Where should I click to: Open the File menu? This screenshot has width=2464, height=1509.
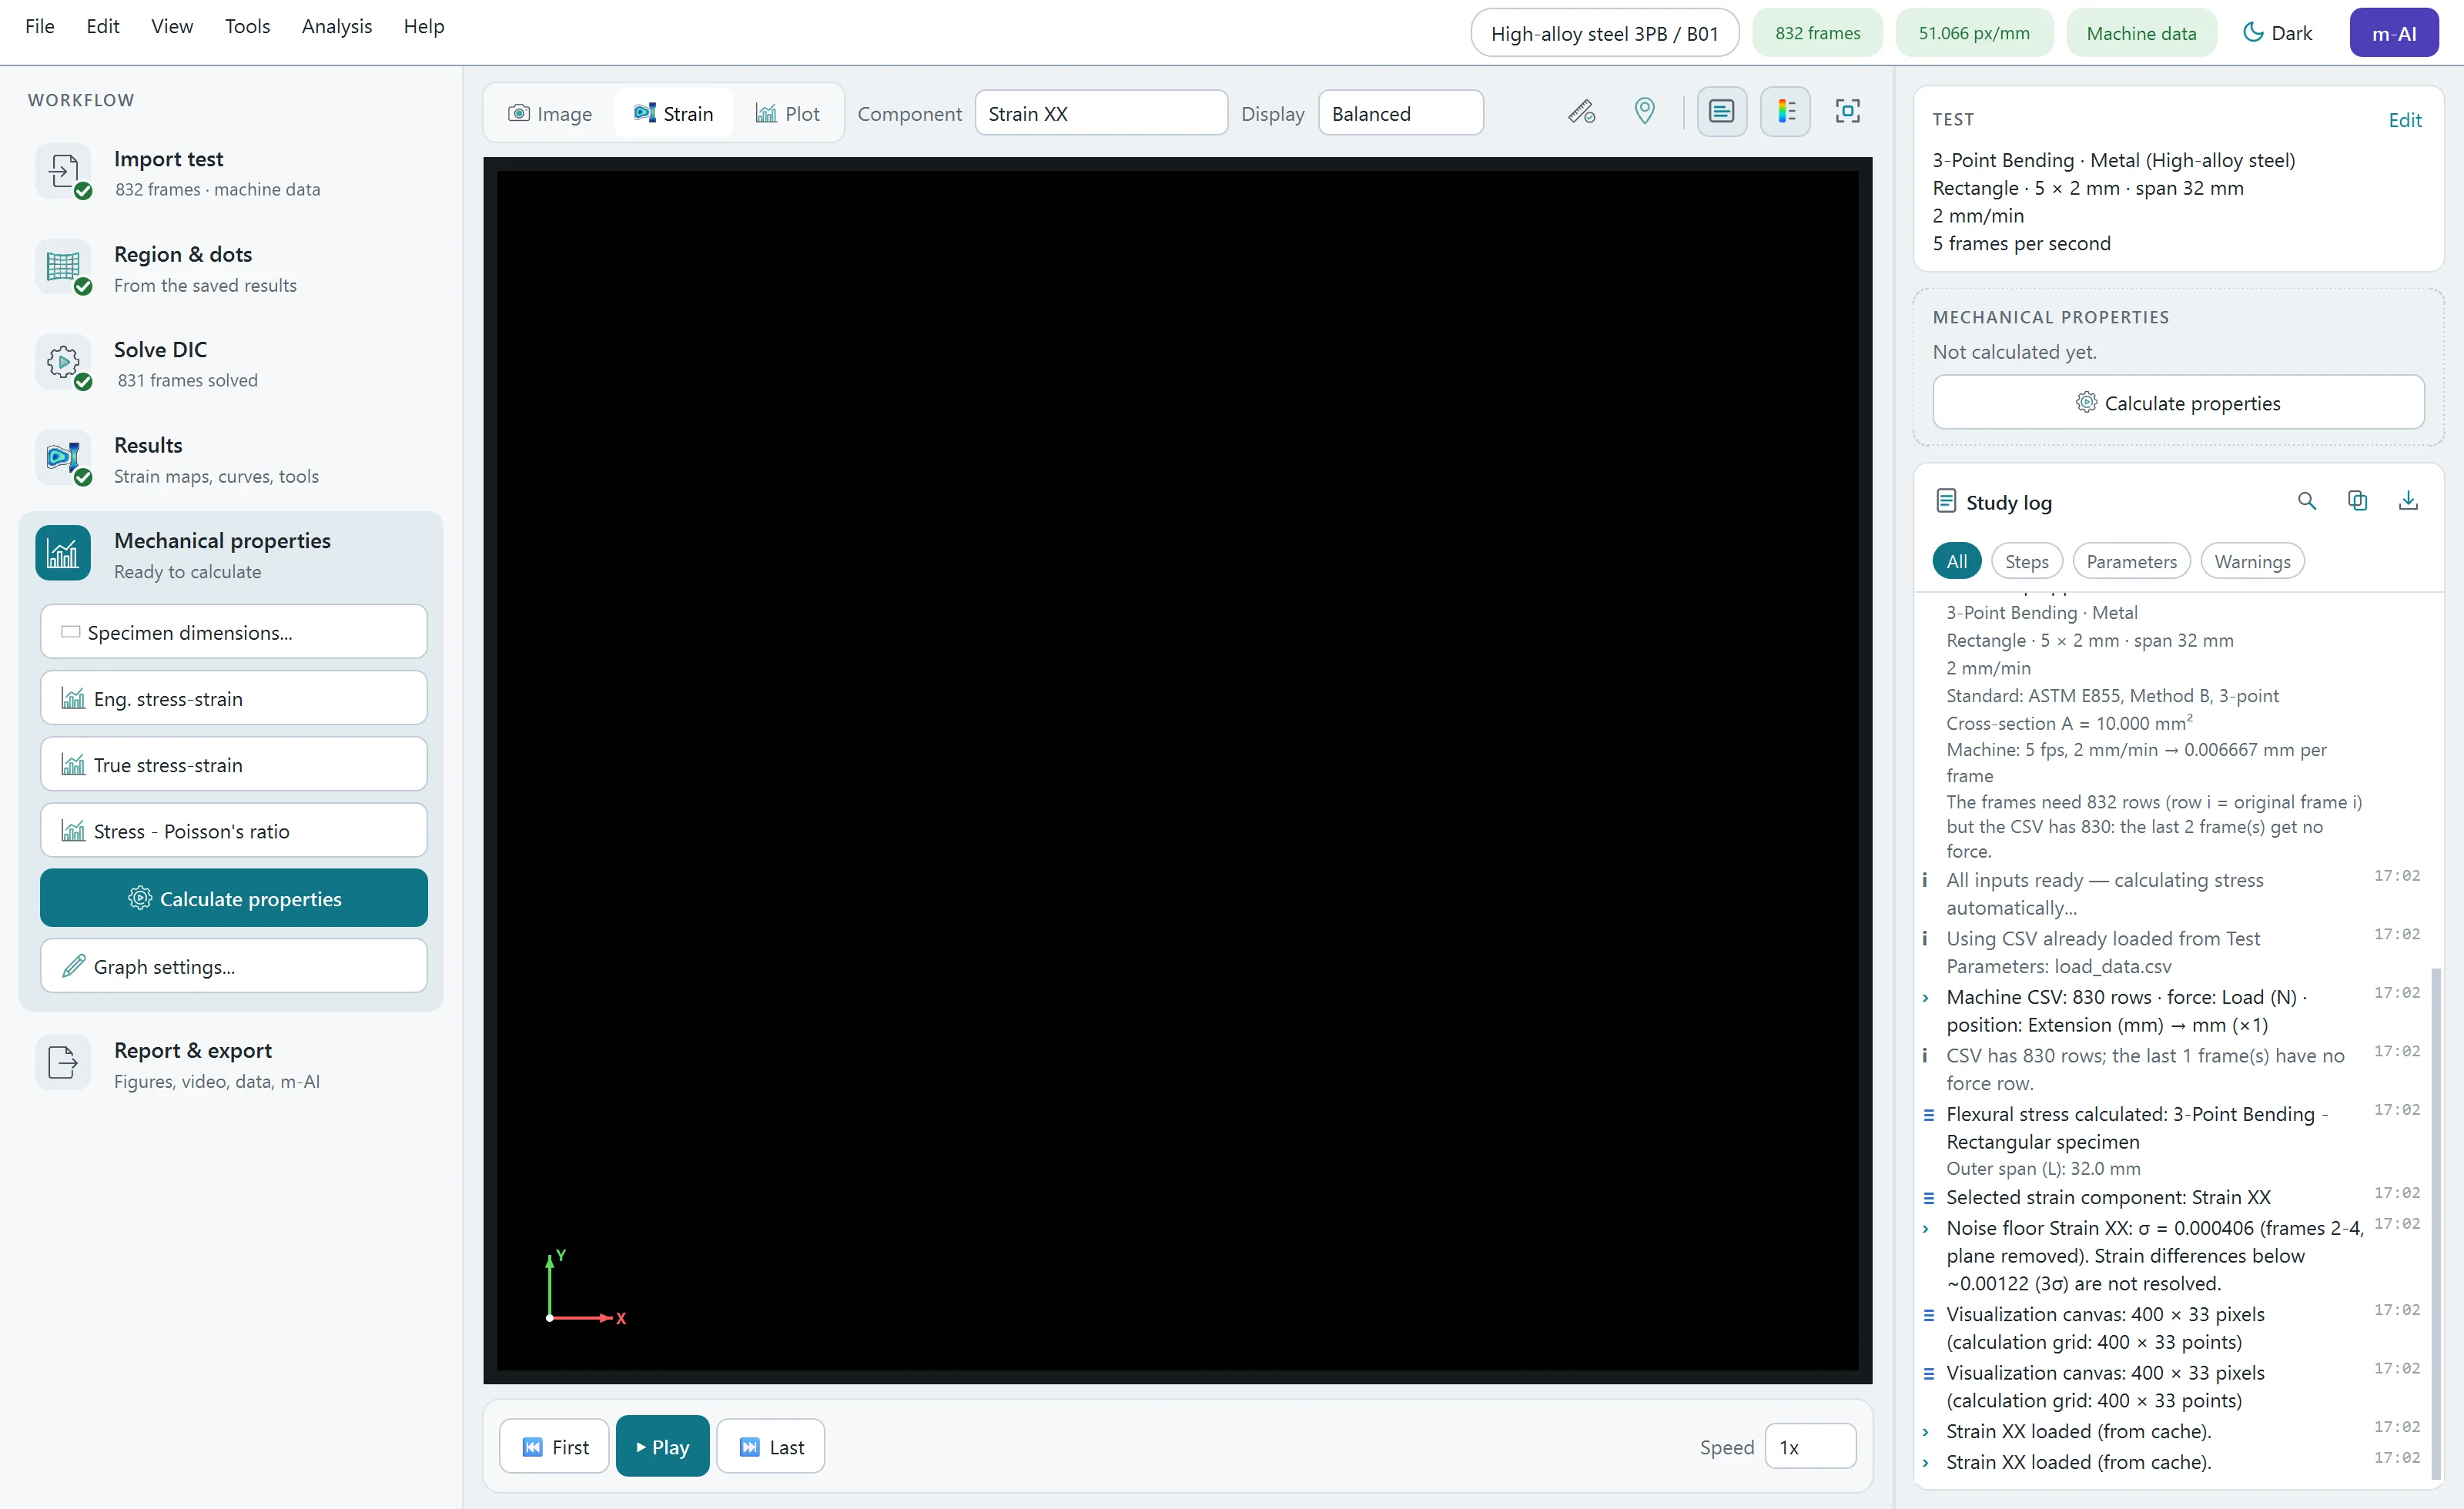[x=40, y=26]
